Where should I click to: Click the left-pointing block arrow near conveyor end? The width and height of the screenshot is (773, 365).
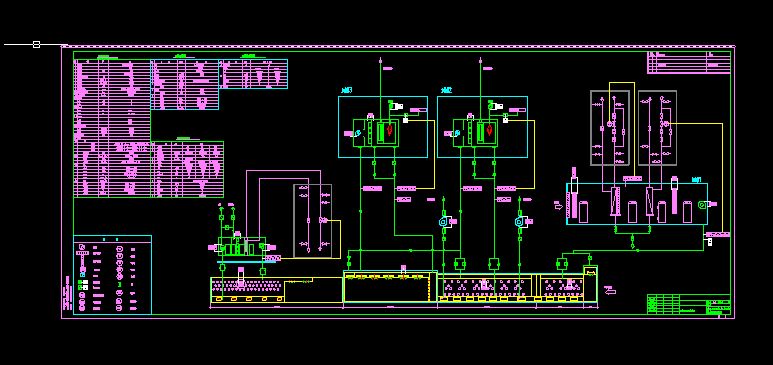611,292
